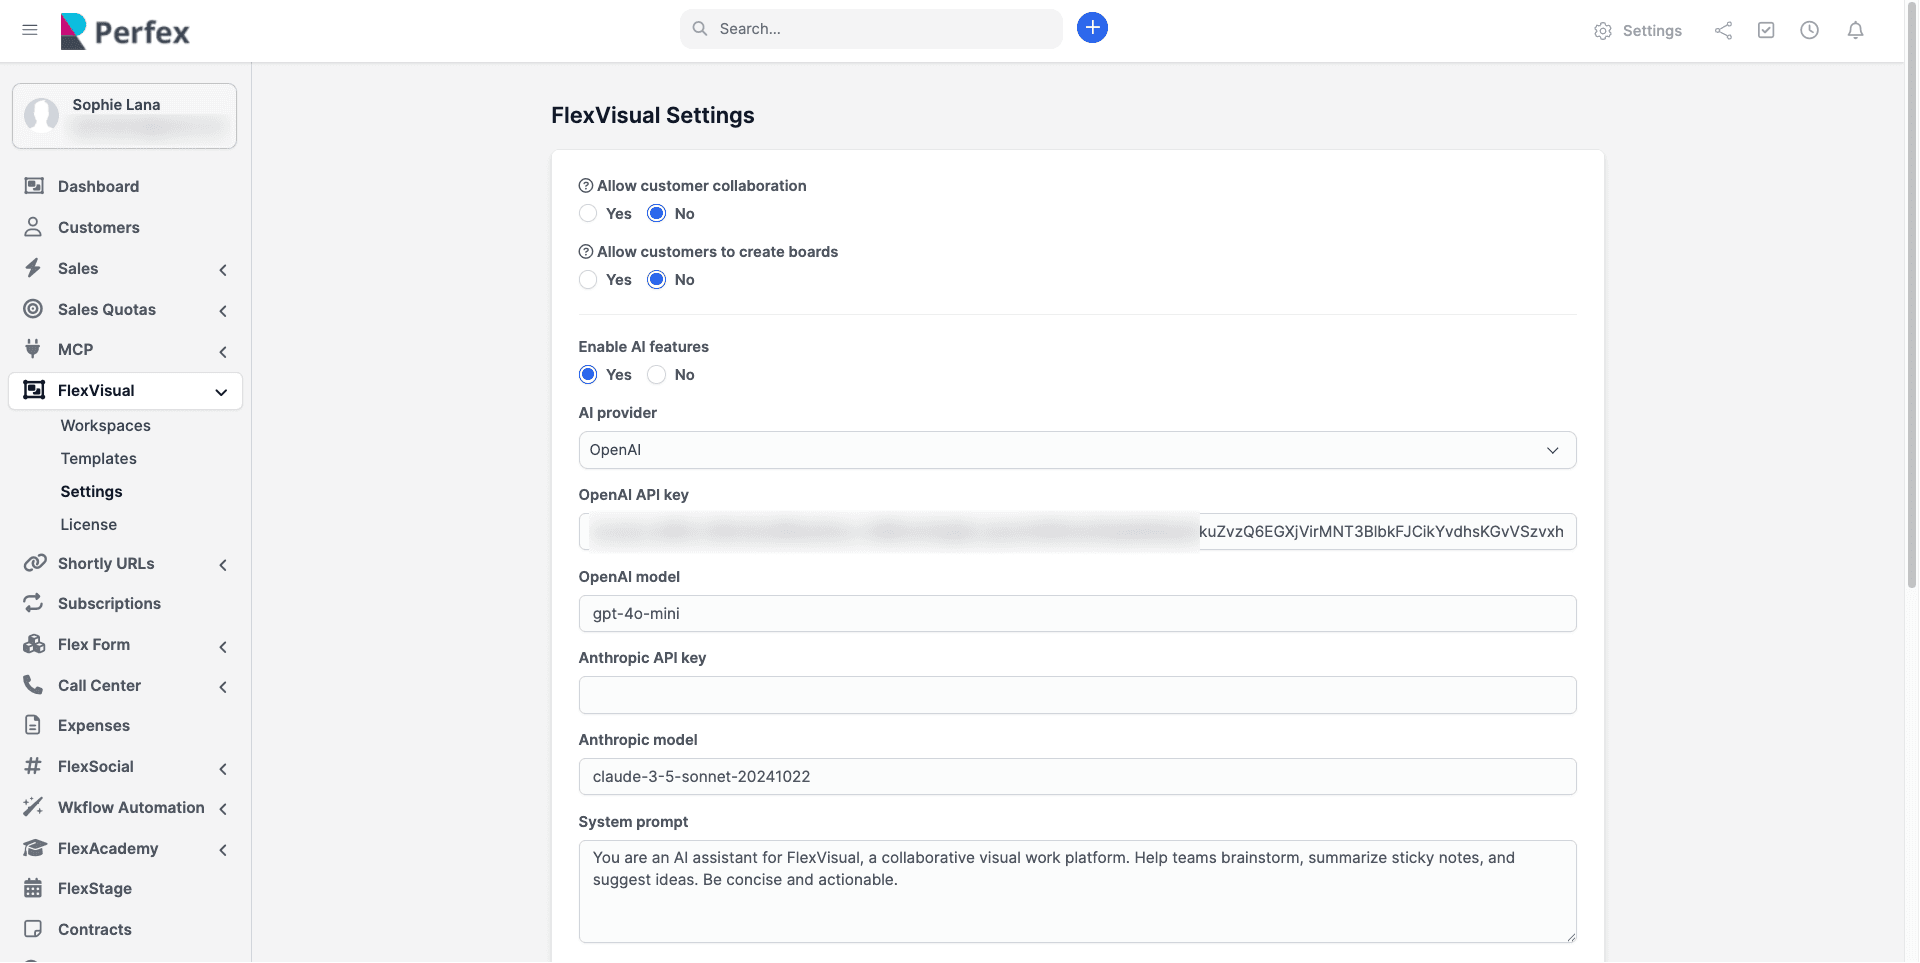The width and height of the screenshot is (1920, 963).
Task: Open Templates under FlexVisual
Action: 98,458
